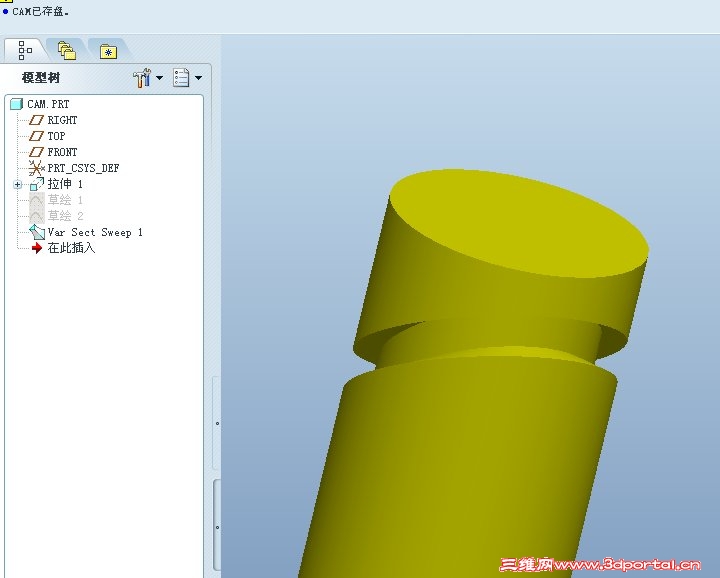The image size is (720, 578).
Task: Click the top face of the cam model
Action: pyautogui.click(x=519, y=223)
